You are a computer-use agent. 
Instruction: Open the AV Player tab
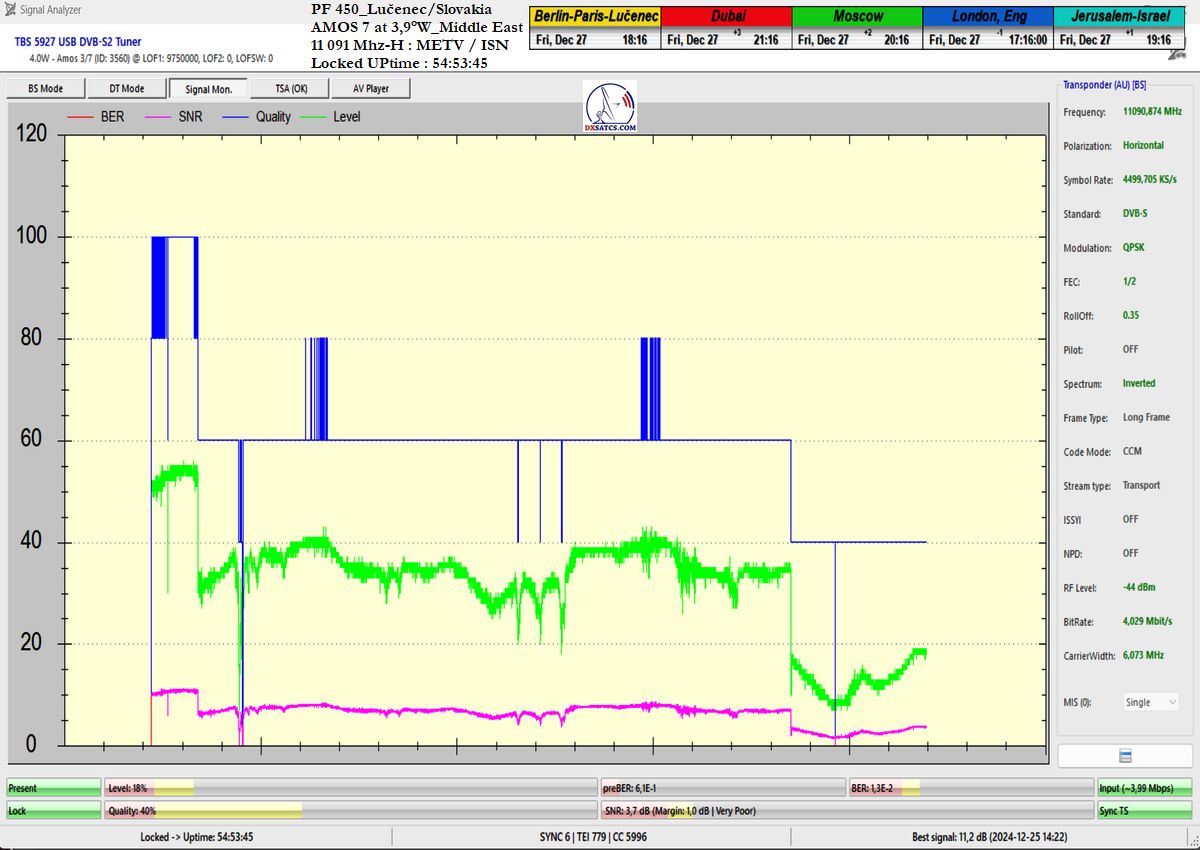[x=370, y=89]
